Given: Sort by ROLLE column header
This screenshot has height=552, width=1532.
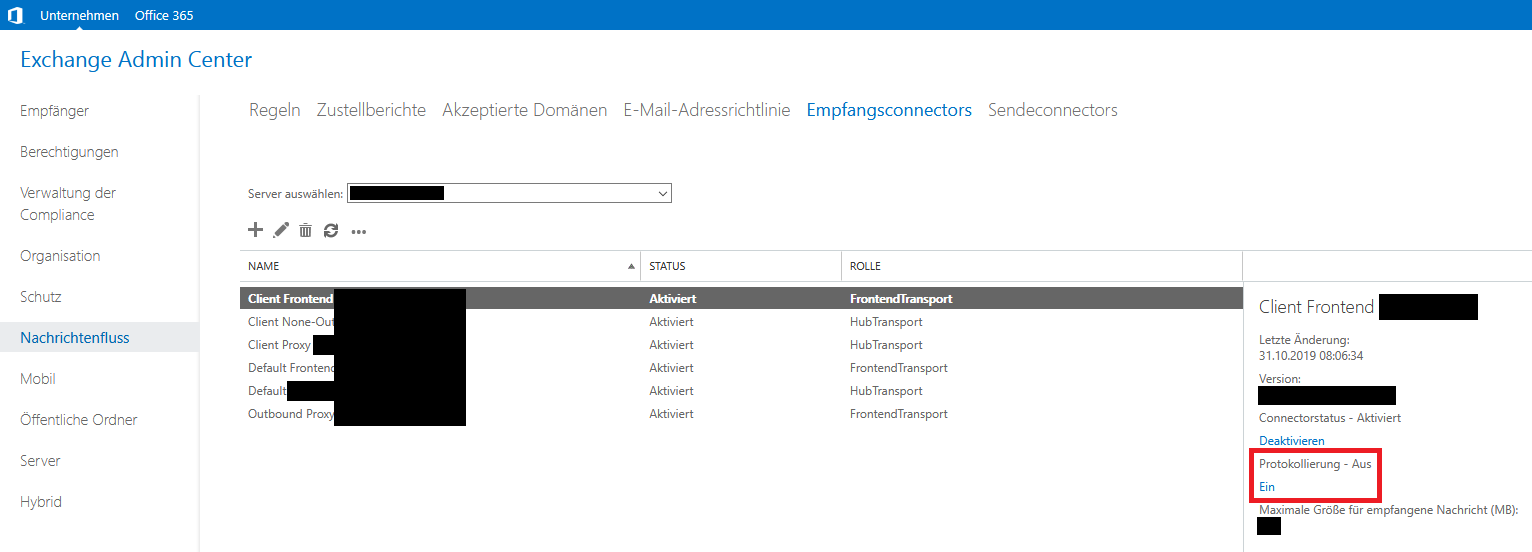Looking at the screenshot, I should [865, 267].
